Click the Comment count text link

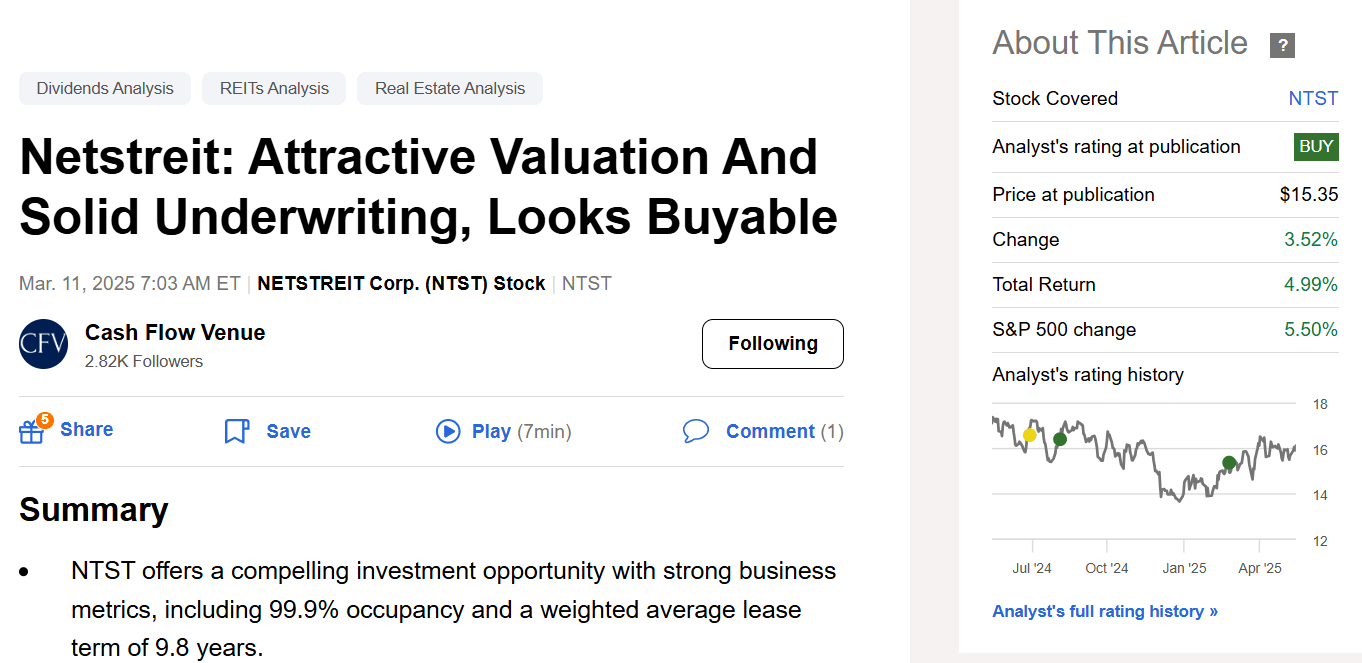pos(770,431)
